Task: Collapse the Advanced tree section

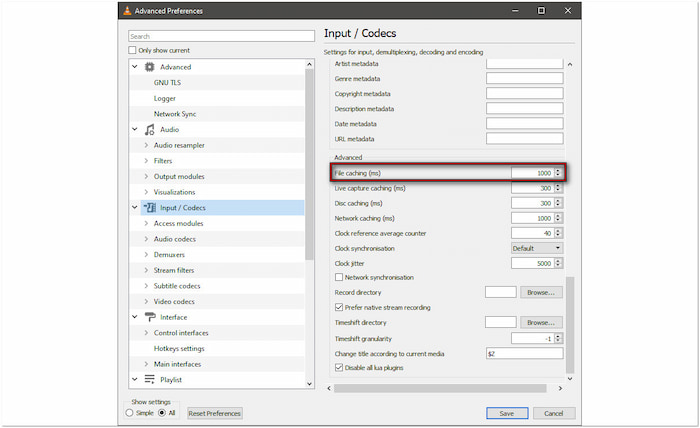Action: click(x=134, y=66)
